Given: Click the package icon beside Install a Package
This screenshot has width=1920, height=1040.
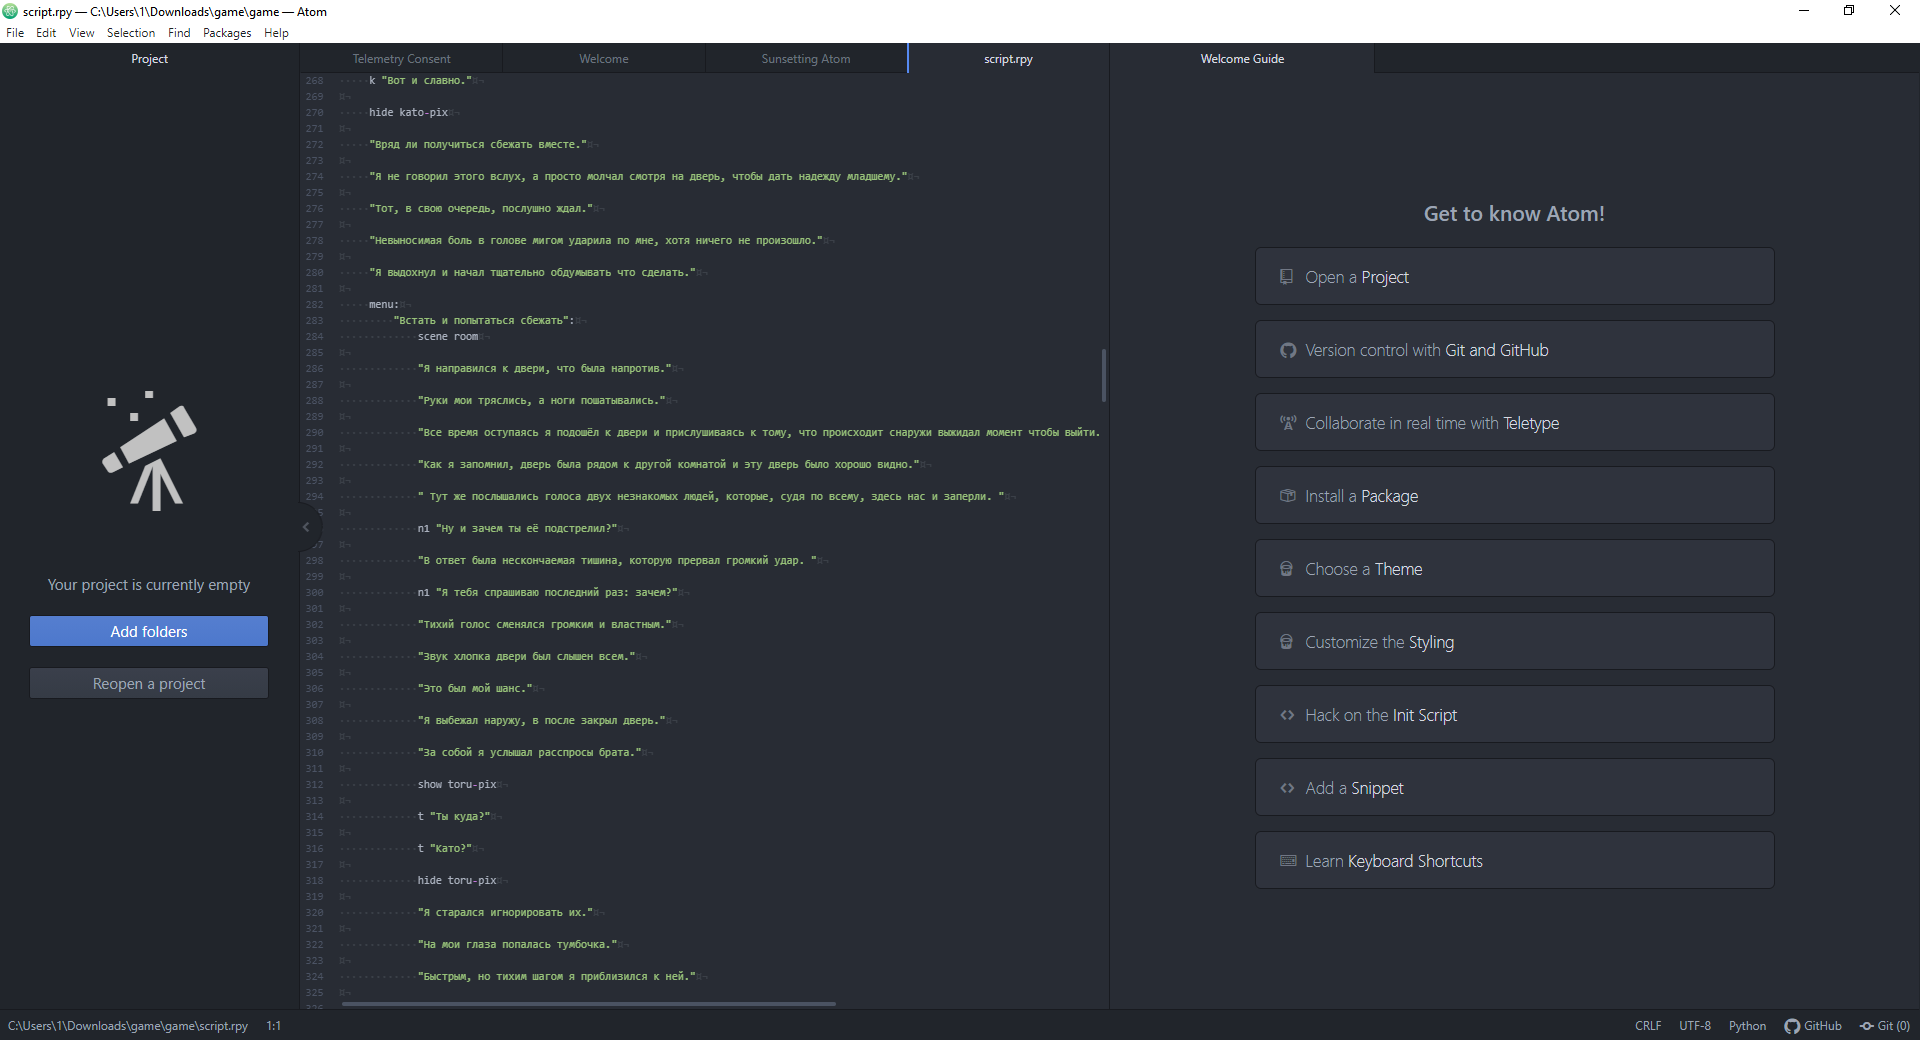Looking at the screenshot, I should (1288, 496).
